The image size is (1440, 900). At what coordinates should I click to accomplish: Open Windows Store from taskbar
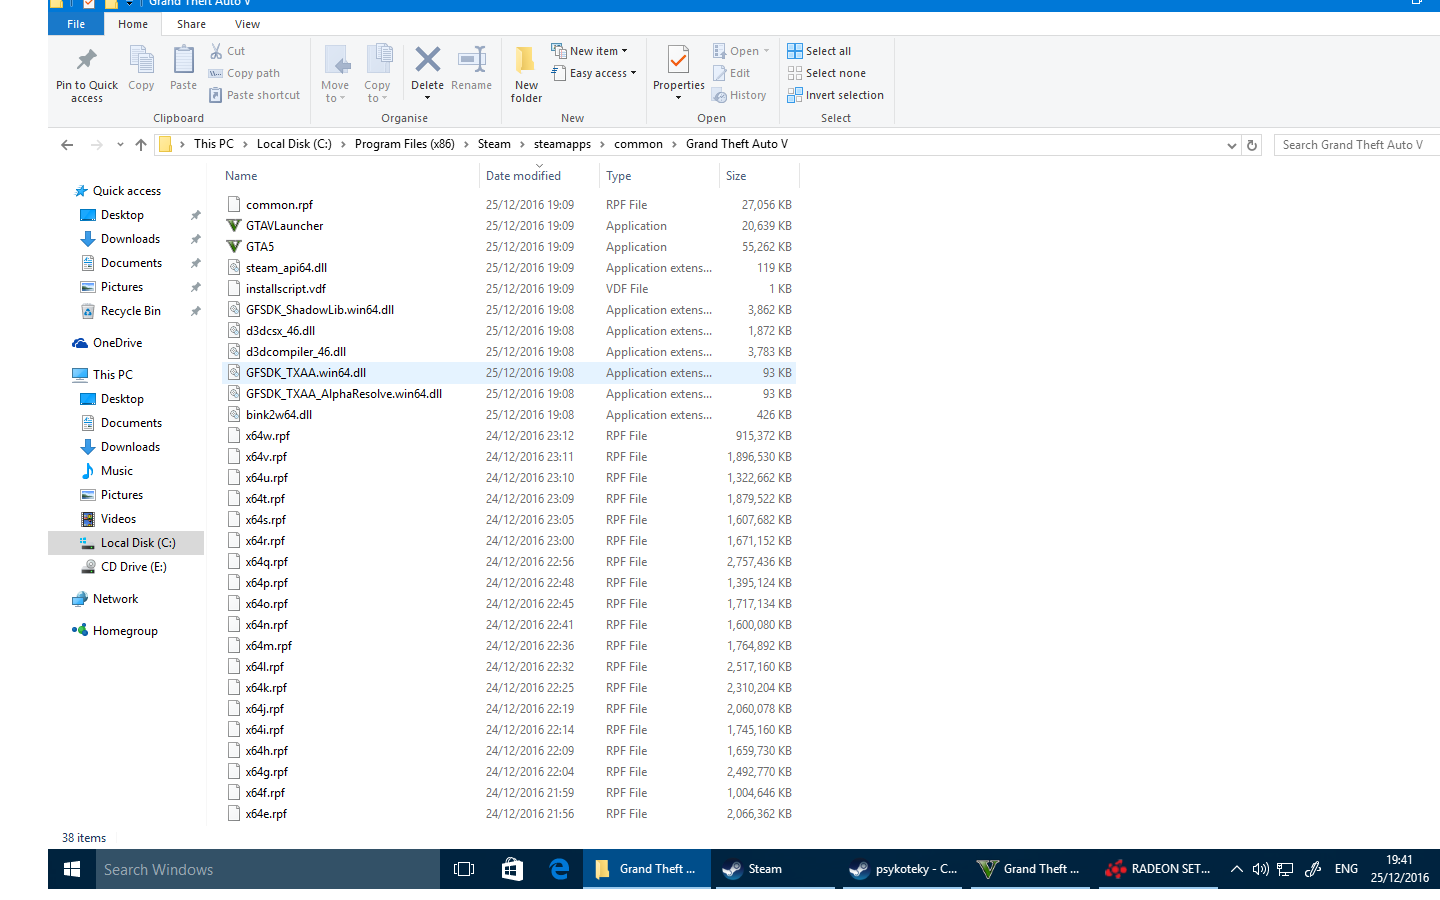pyautogui.click(x=512, y=869)
